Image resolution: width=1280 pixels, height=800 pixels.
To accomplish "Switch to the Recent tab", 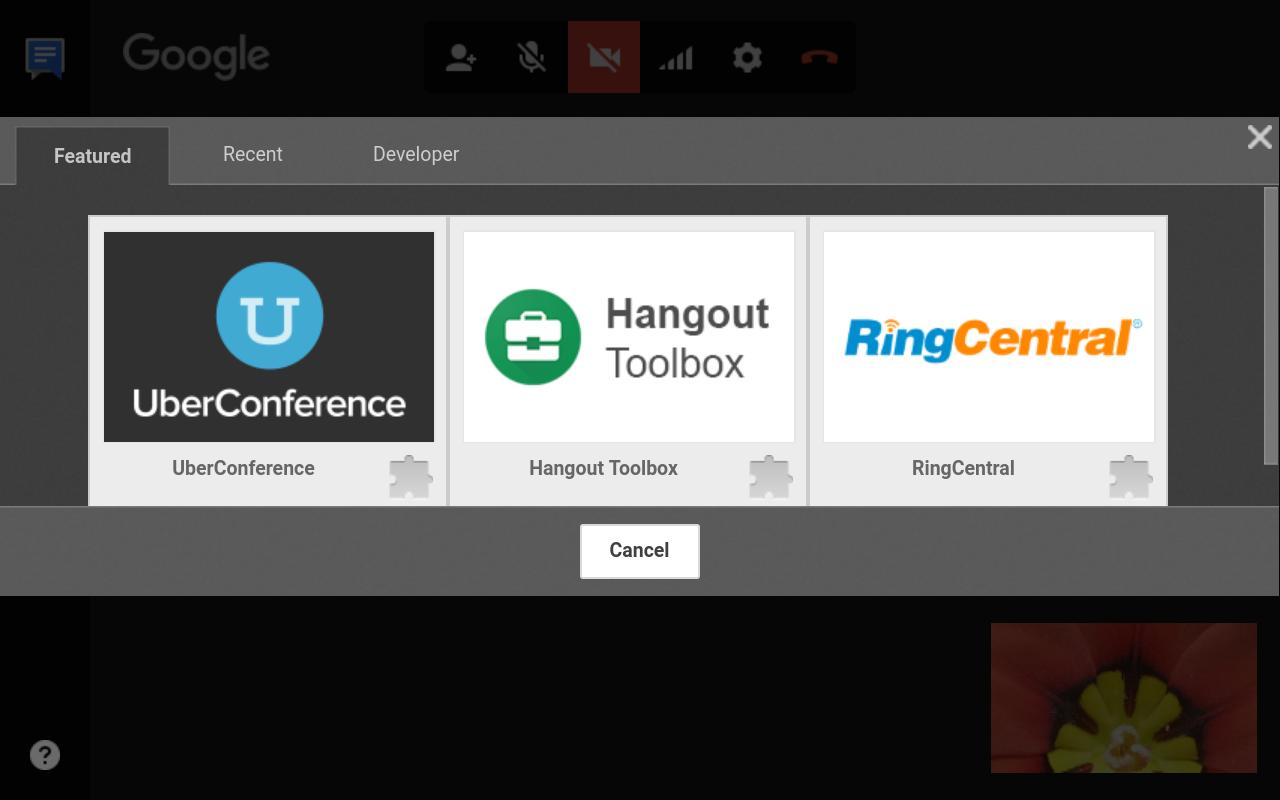I will [253, 154].
